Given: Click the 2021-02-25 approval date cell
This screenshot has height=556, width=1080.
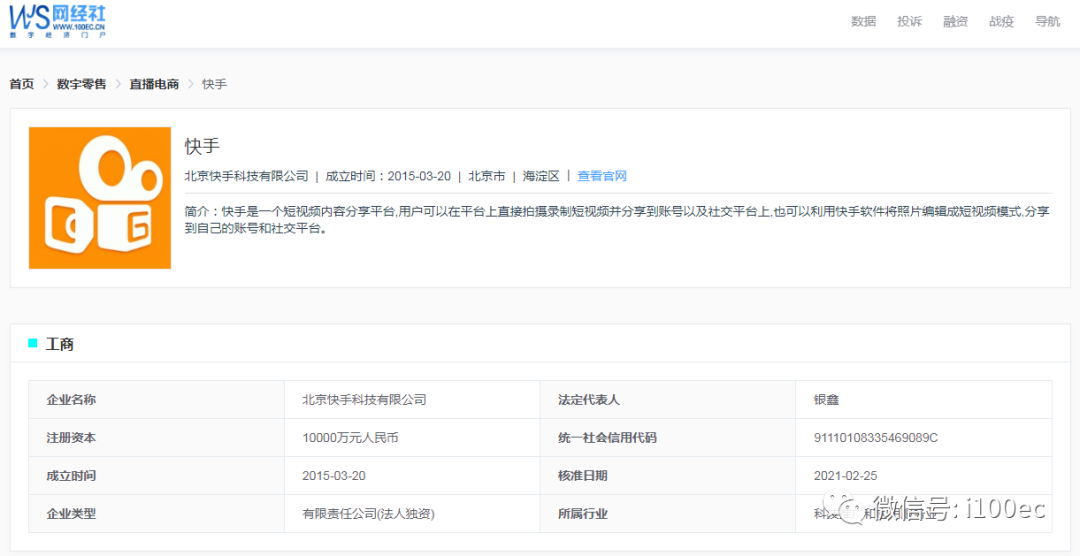Looking at the screenshot, I should (845, 476).
